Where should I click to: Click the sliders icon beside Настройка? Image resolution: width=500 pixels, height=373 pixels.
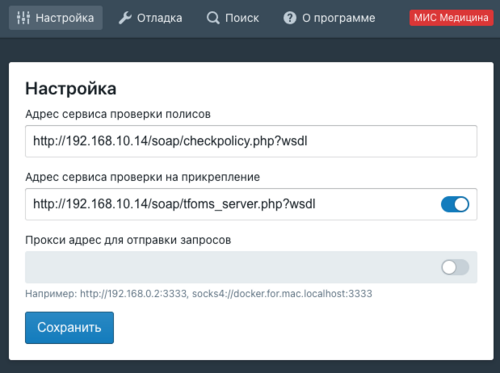23,18
